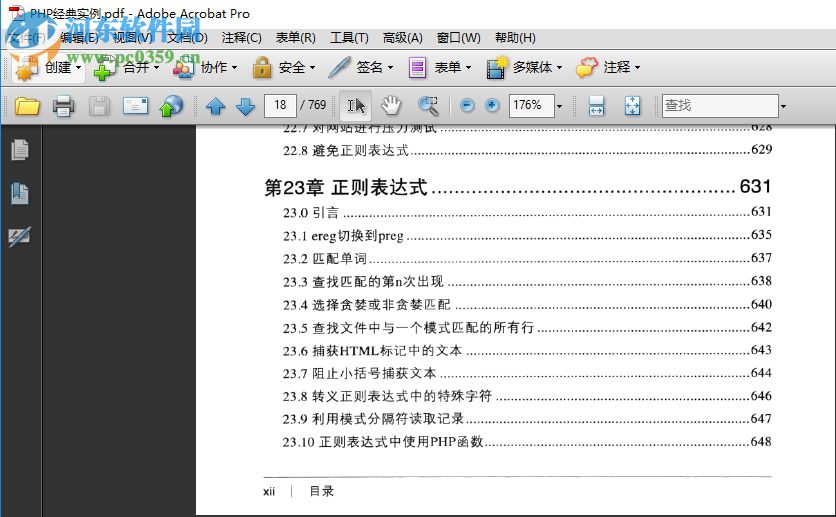Click the entry 23.8 转义正则表达式中的特殊字符
The width and height of the screenshot is (836, 517).
(387, 396)
